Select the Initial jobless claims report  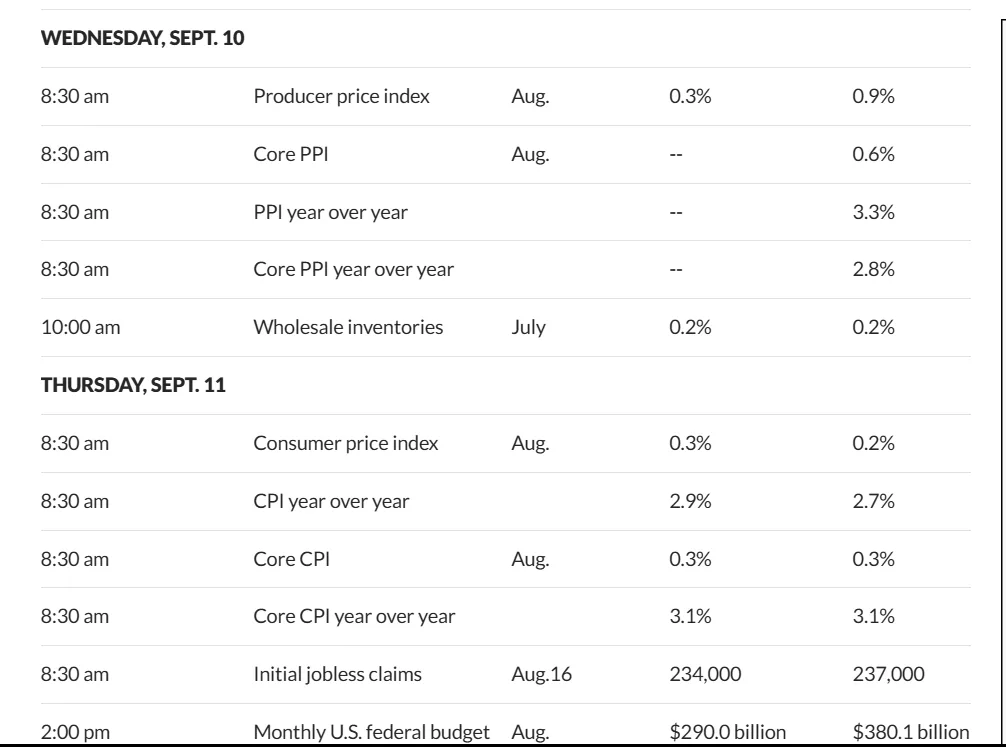pyautogui.click(x=337, y=674)
